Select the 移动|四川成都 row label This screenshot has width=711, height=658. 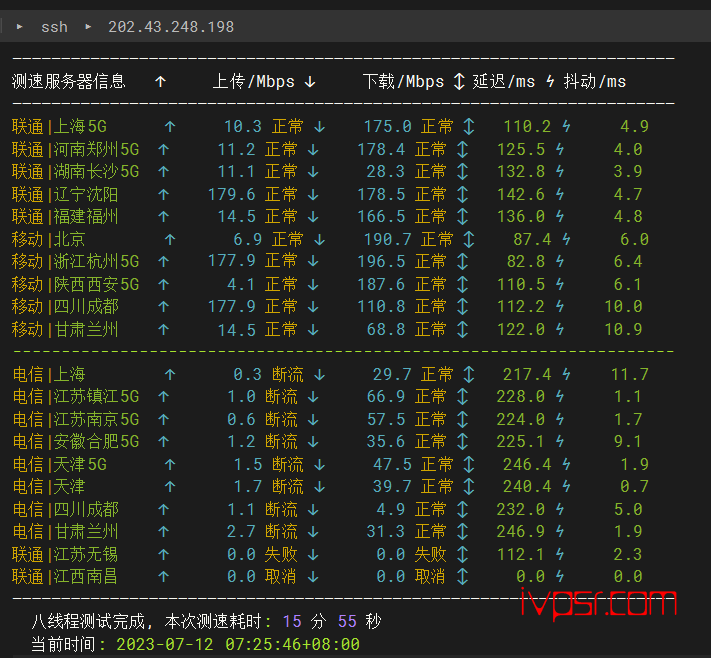tap(65, 307)
